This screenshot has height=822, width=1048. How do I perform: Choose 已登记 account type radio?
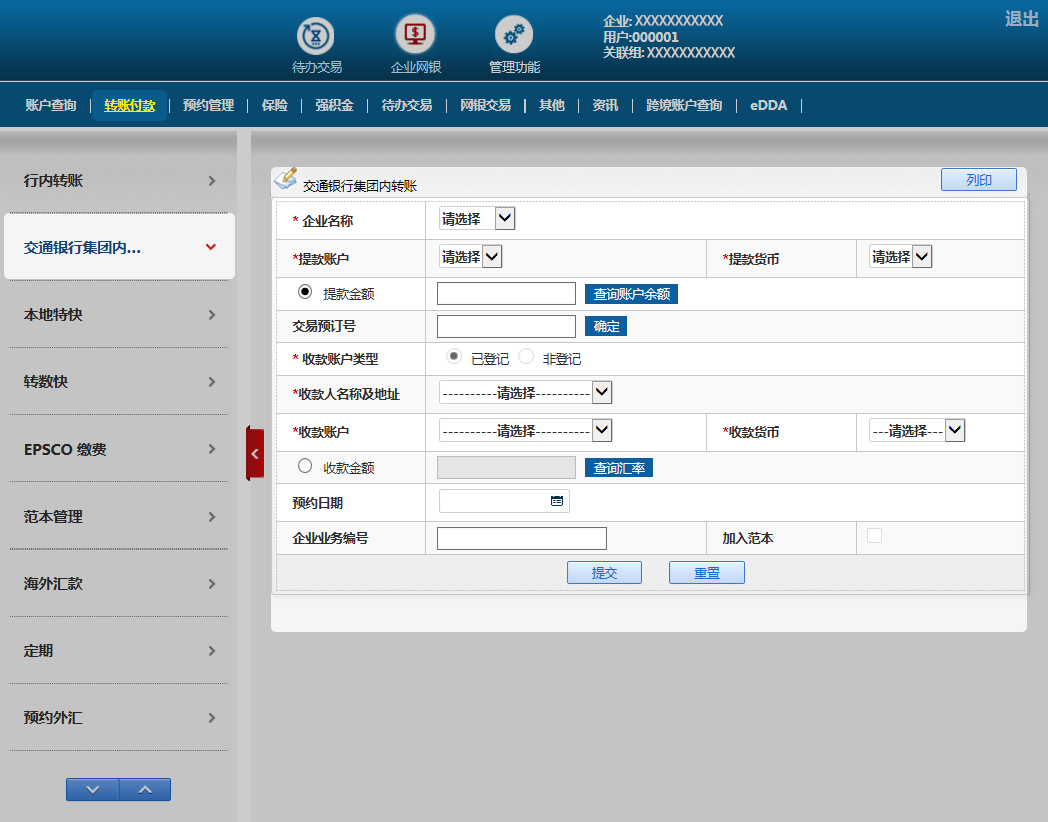pos(454,357)
